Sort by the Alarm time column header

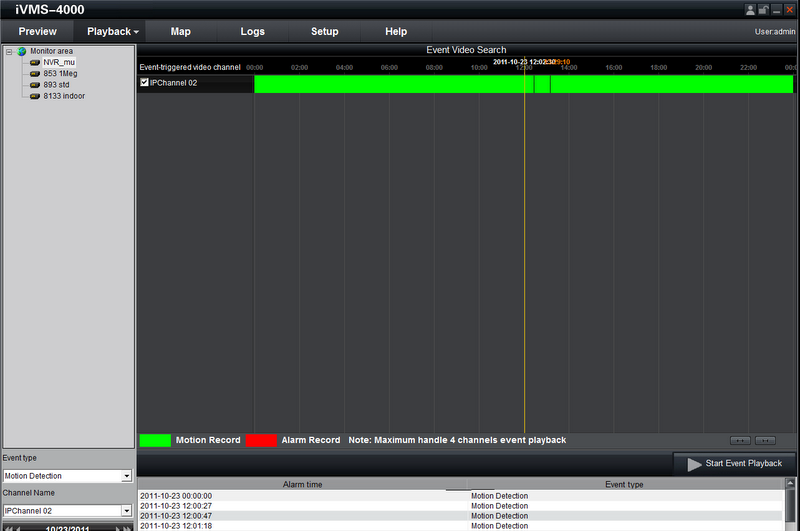pyautogui.click(x=303, y=484)
